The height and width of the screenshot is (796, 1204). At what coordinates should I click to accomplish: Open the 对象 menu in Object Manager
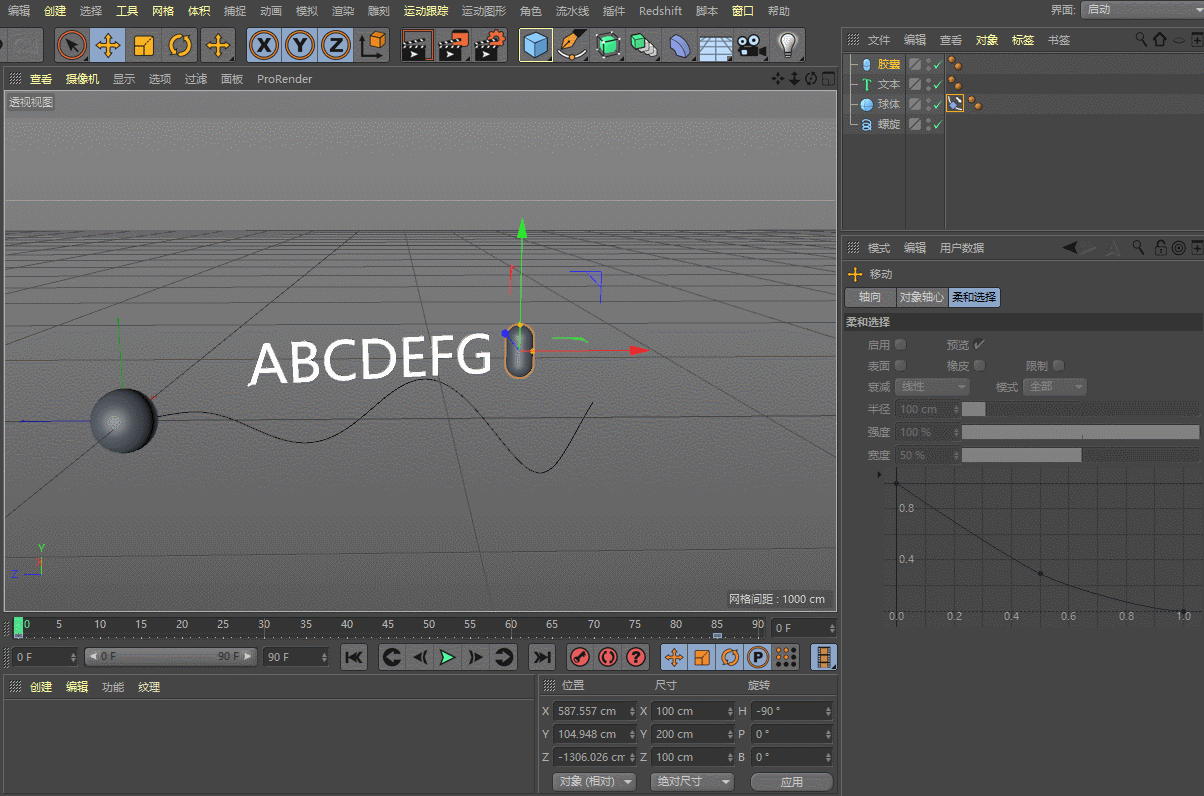pos(986,40)
